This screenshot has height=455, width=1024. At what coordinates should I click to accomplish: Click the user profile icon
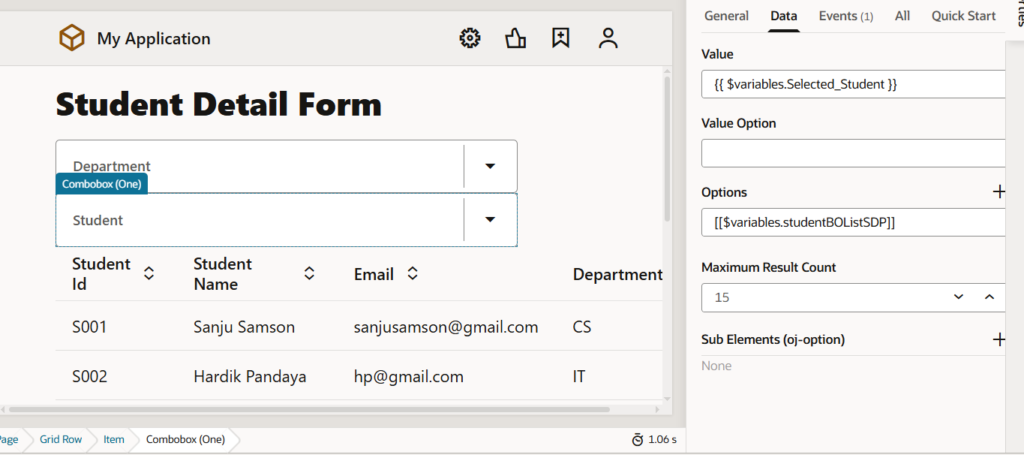[x=608, y=38]
